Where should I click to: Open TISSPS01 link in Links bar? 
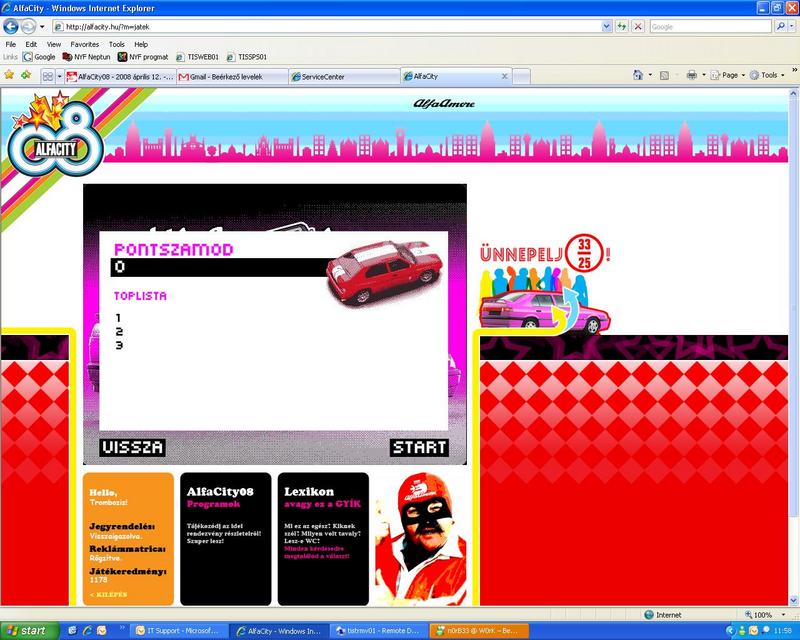(247, 57)
